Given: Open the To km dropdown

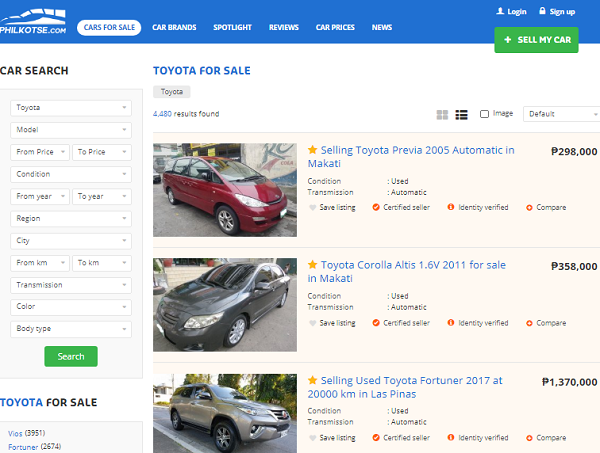Looking at the screenshot, I should point(102,263).
